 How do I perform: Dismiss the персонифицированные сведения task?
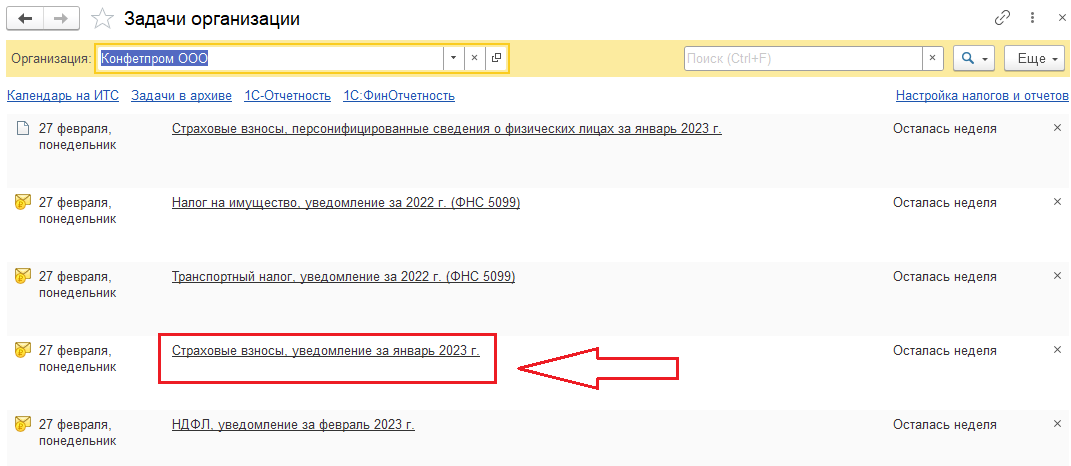(x=1057, y=128)
